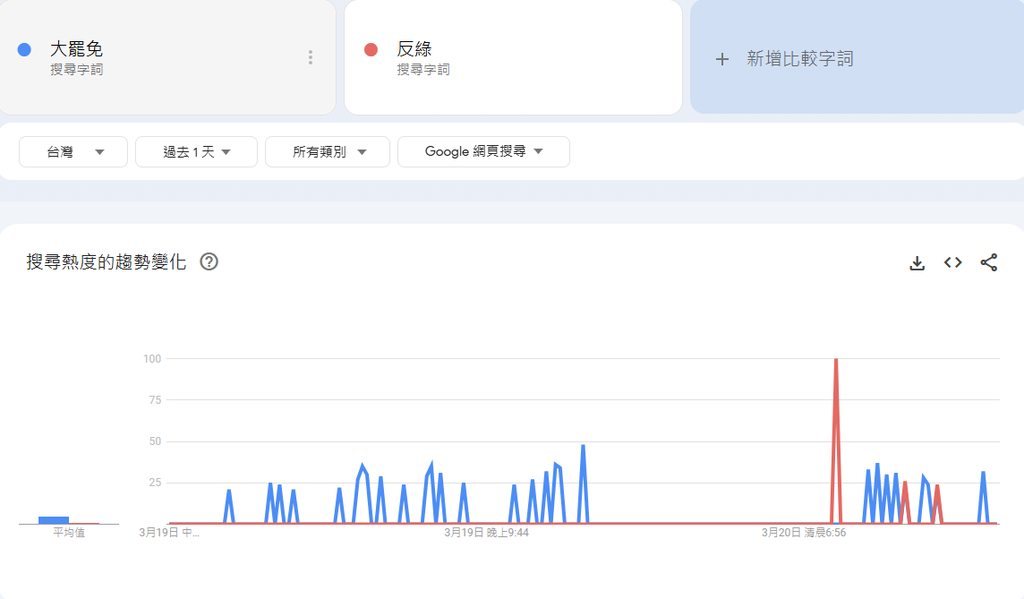
Task: Open the Google 網頁搜尋 search type dropdown
Action: click(483, 152)
